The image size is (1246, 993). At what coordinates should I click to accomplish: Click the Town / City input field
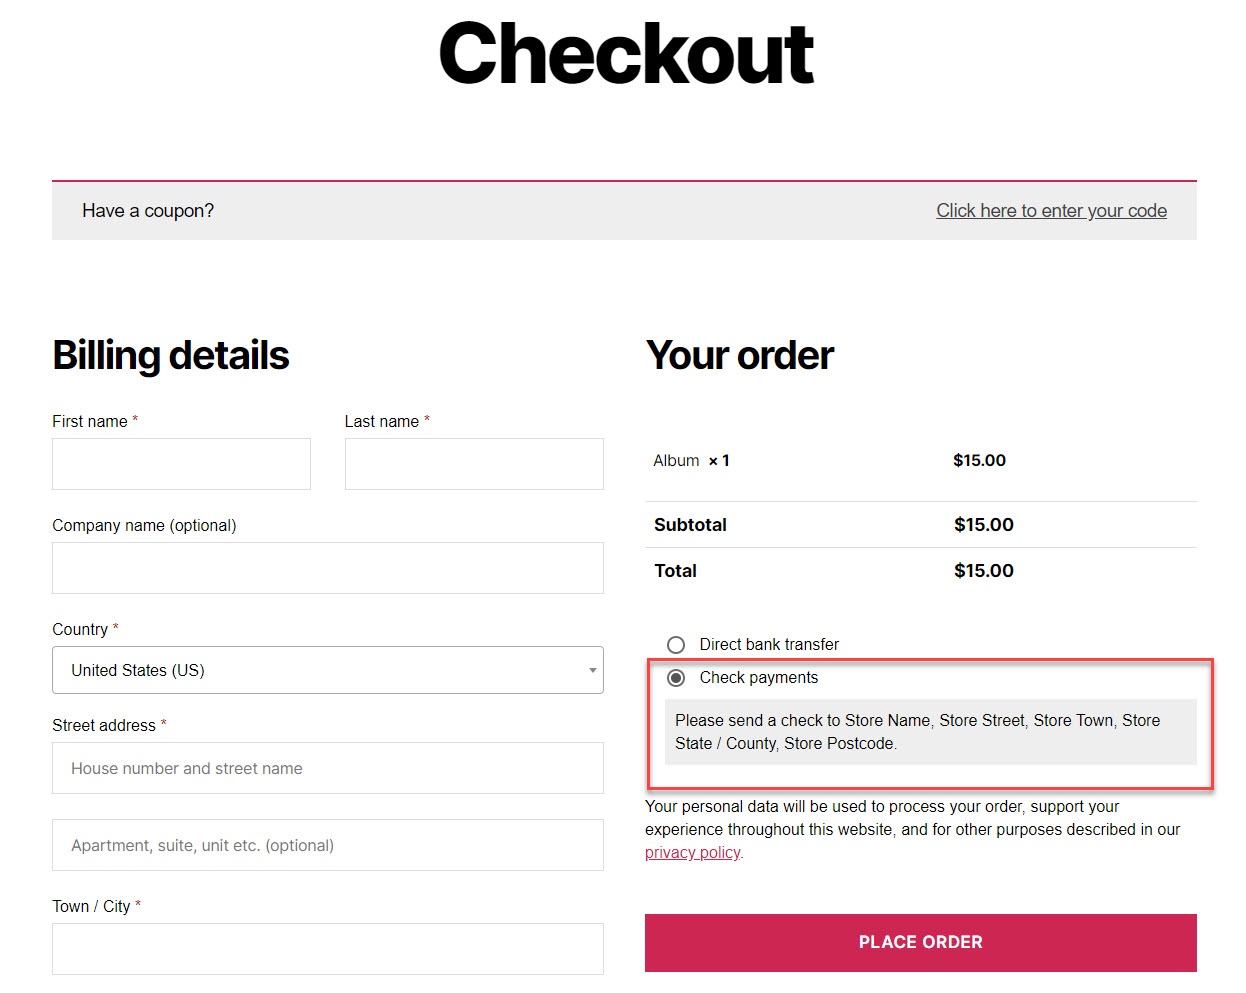[x=327, y=949]
